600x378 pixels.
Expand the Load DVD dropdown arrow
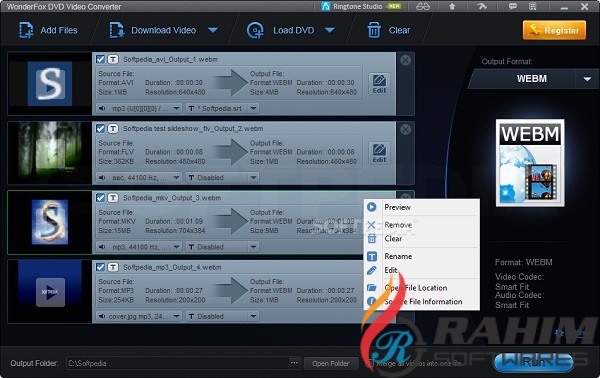pyautogui.click(x=330, y=30)
